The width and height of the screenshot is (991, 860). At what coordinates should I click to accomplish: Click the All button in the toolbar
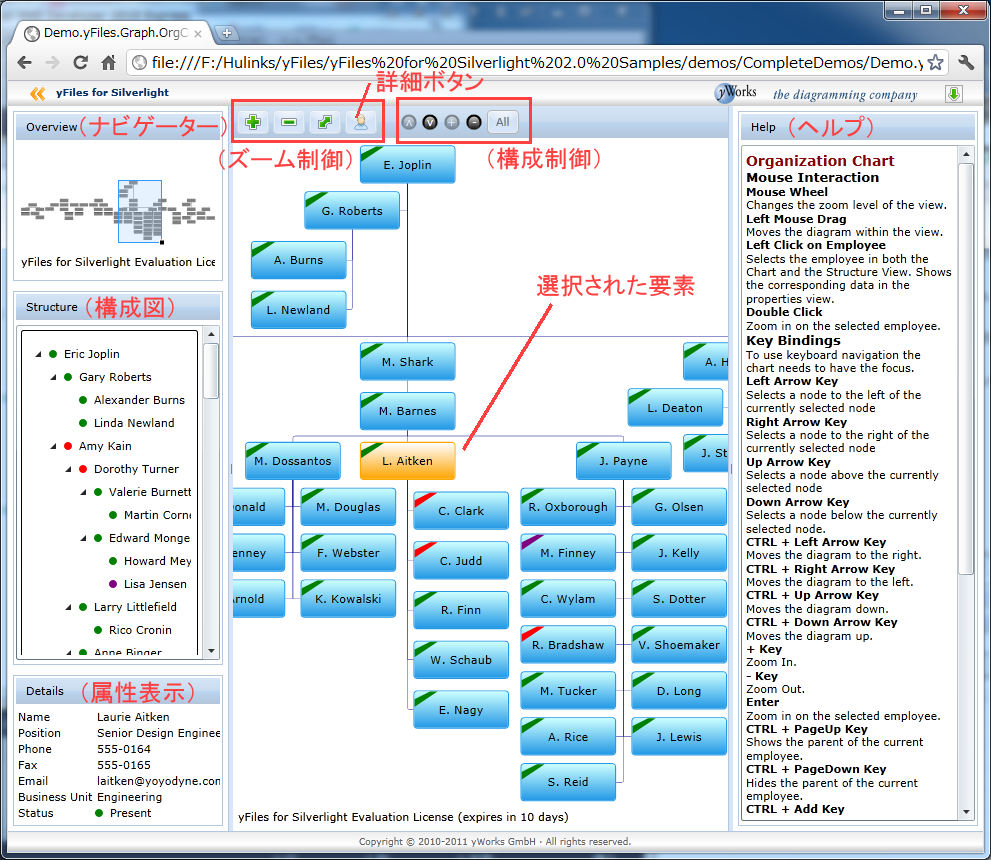coord(503,122)
